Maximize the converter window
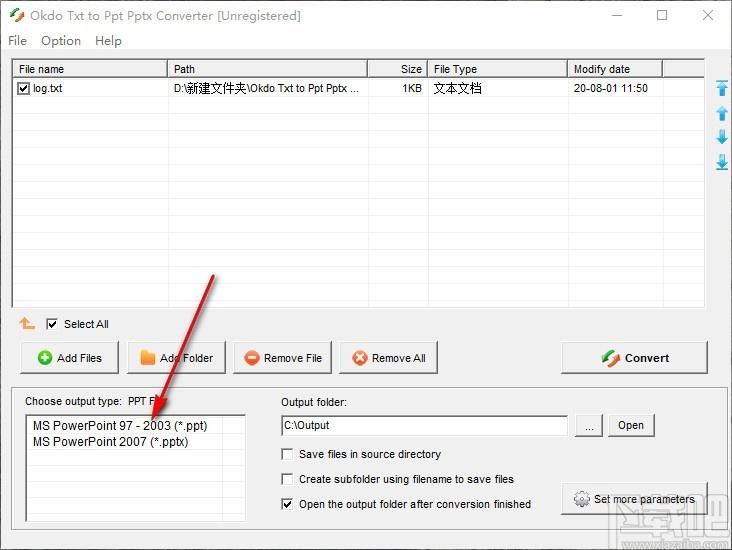The width and height of the screenshot is (732, 550). 662,15
